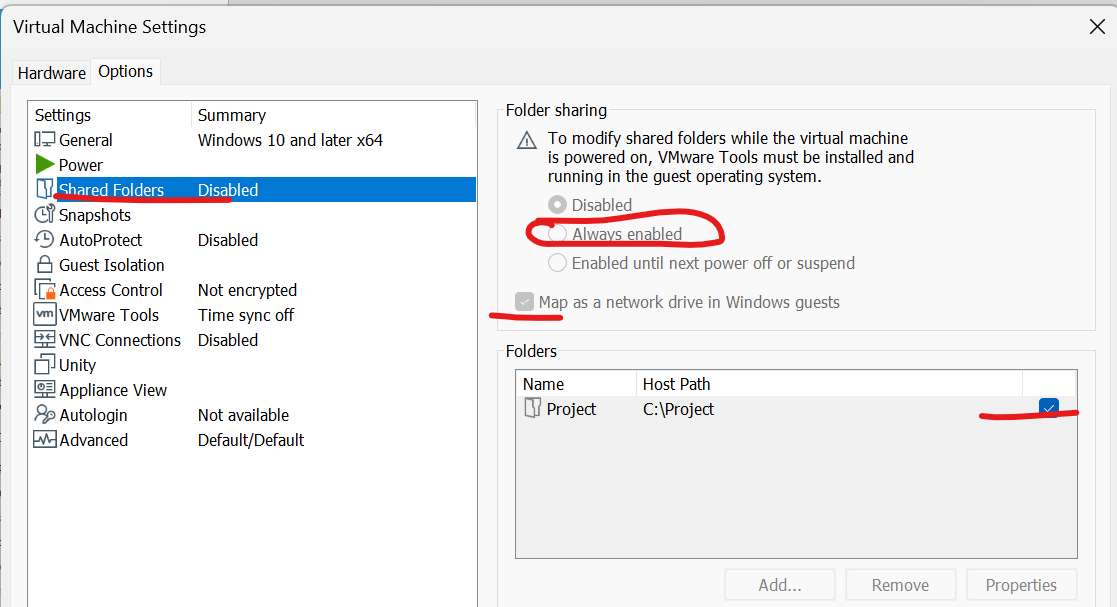The image size is (1117, 607).
Task: Click the Name column header in Folders
Action: tap(576, 384)
